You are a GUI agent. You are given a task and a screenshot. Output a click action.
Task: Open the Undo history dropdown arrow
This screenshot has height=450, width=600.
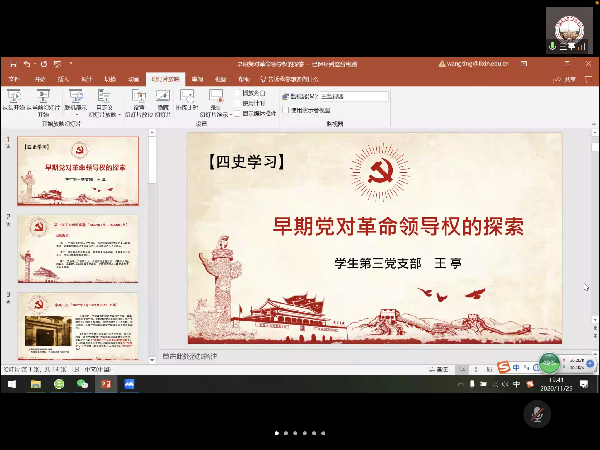coord(34,64)
